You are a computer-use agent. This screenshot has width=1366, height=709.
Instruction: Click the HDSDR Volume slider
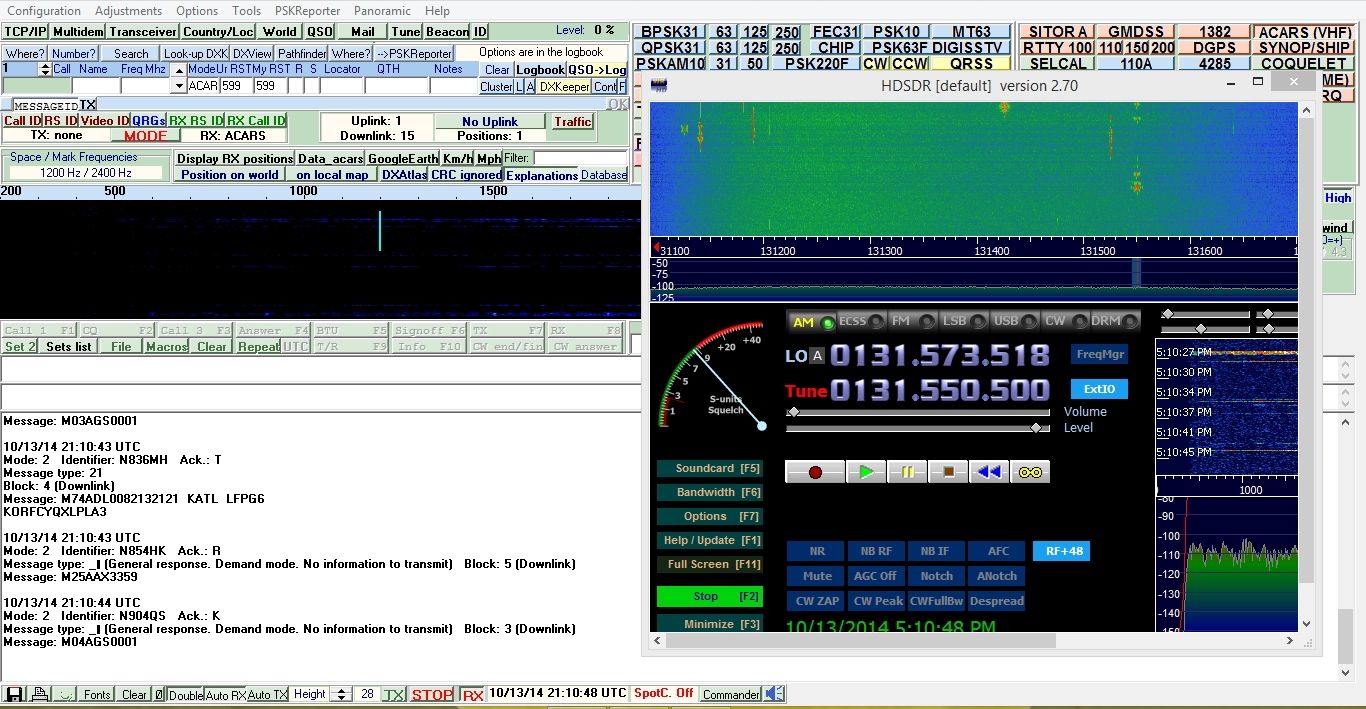coord(918,412)
